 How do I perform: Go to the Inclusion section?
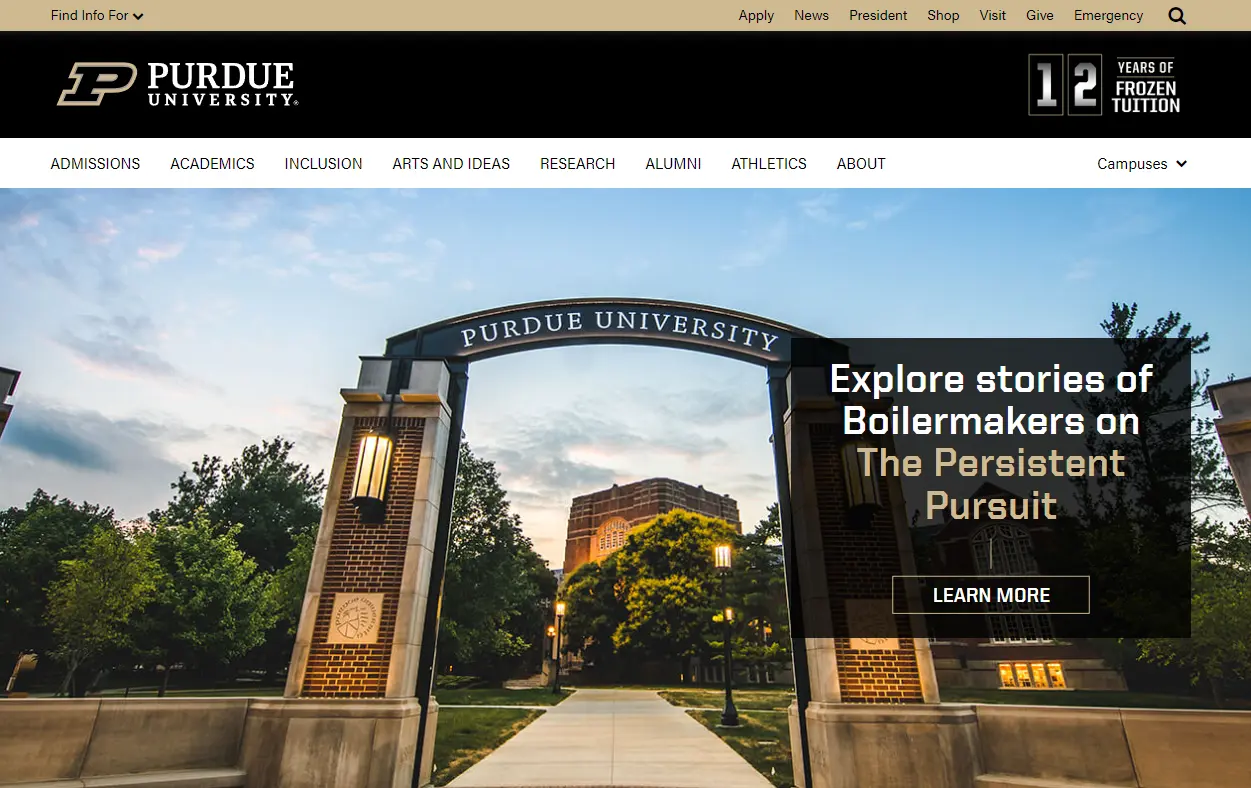tap(323, 164)
